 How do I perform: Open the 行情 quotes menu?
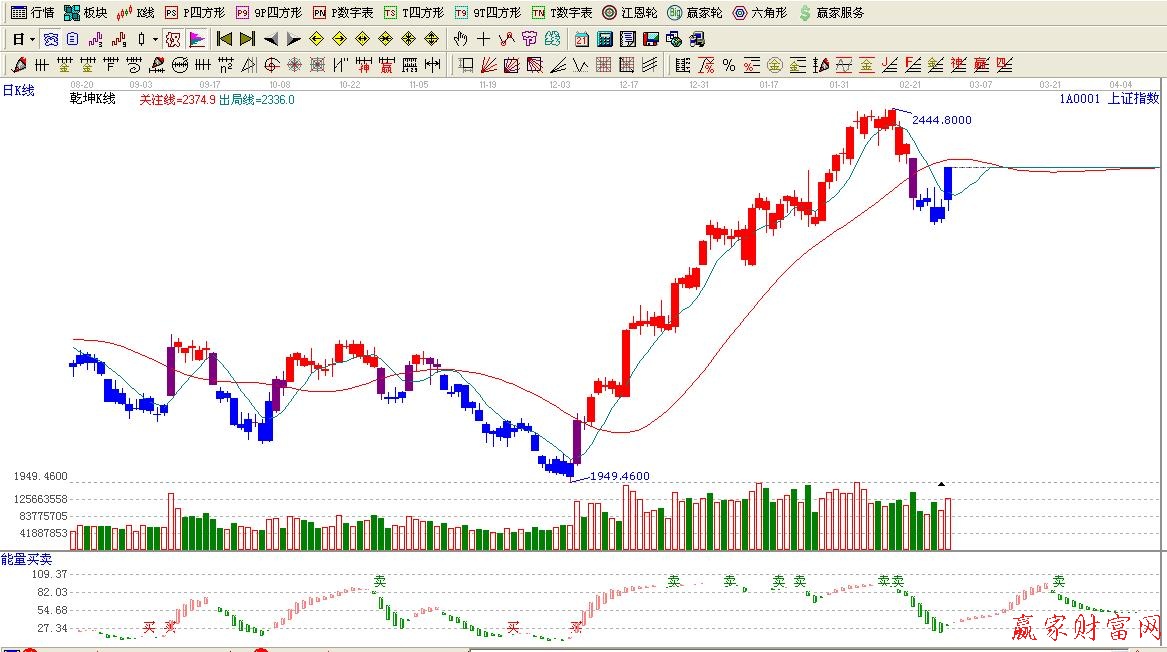point(32,13)
